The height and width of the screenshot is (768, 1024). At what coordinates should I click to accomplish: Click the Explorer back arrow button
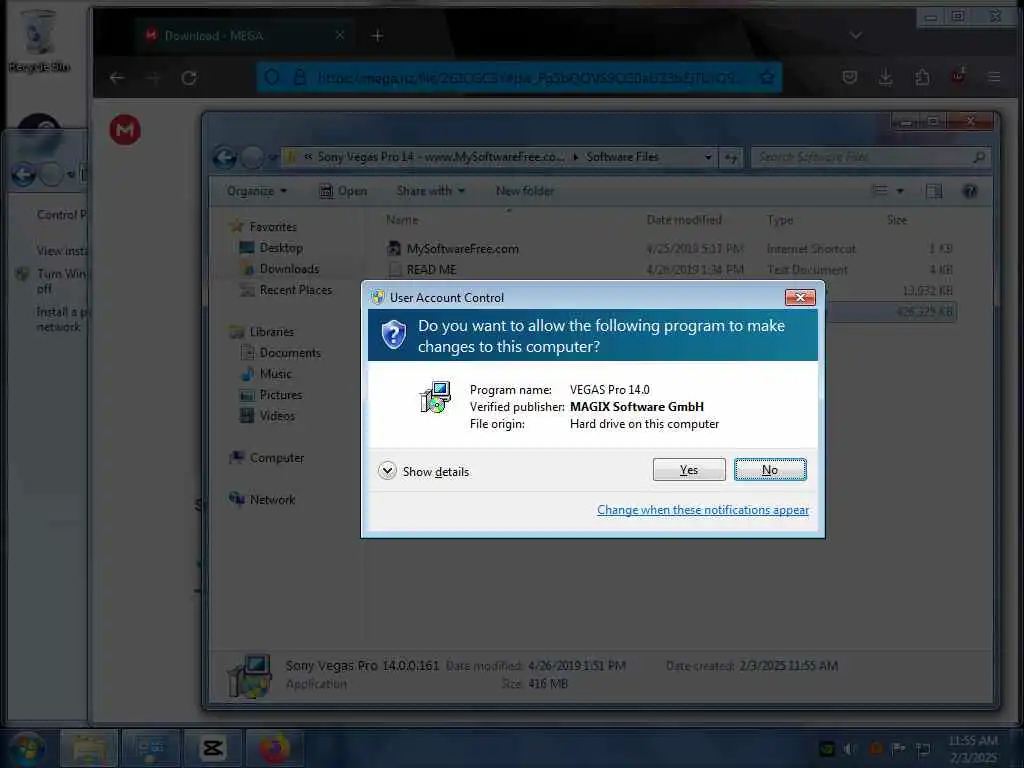click(225, 157)
